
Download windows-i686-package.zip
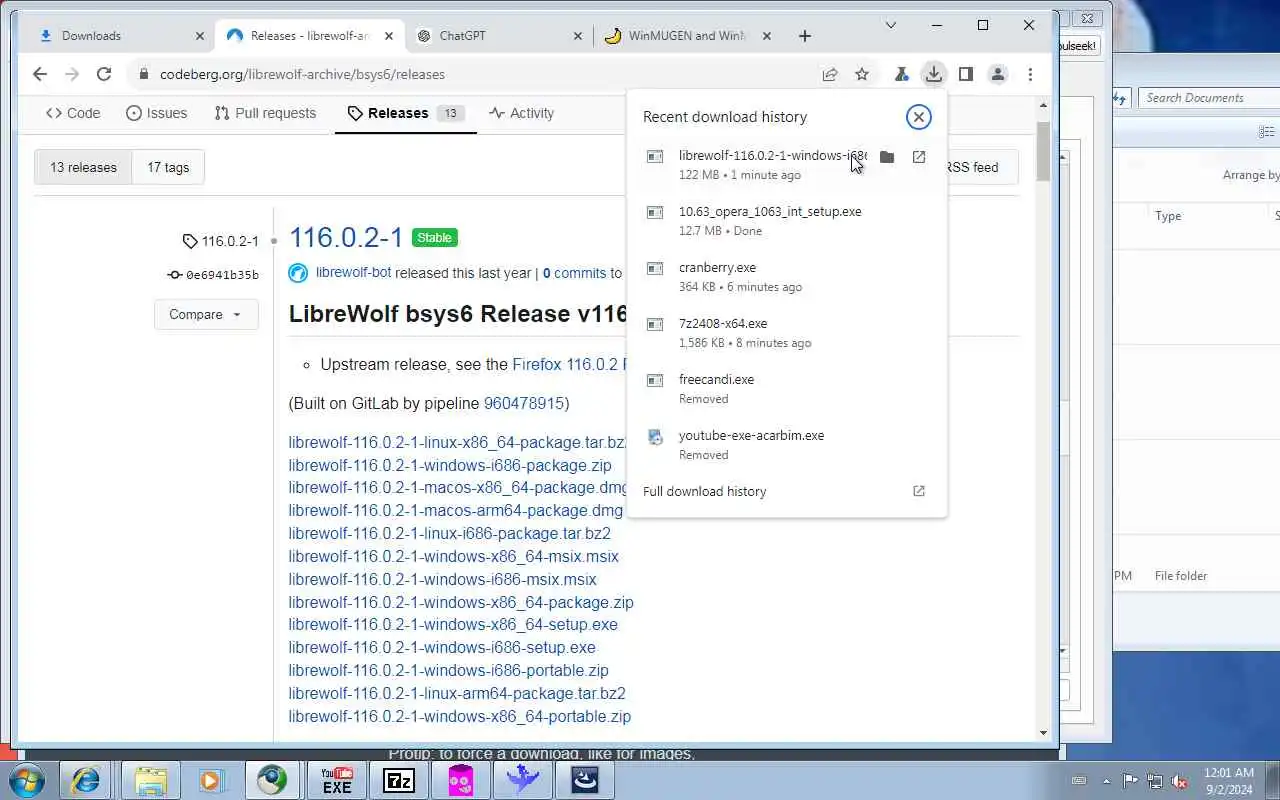[x=450, y=465]
